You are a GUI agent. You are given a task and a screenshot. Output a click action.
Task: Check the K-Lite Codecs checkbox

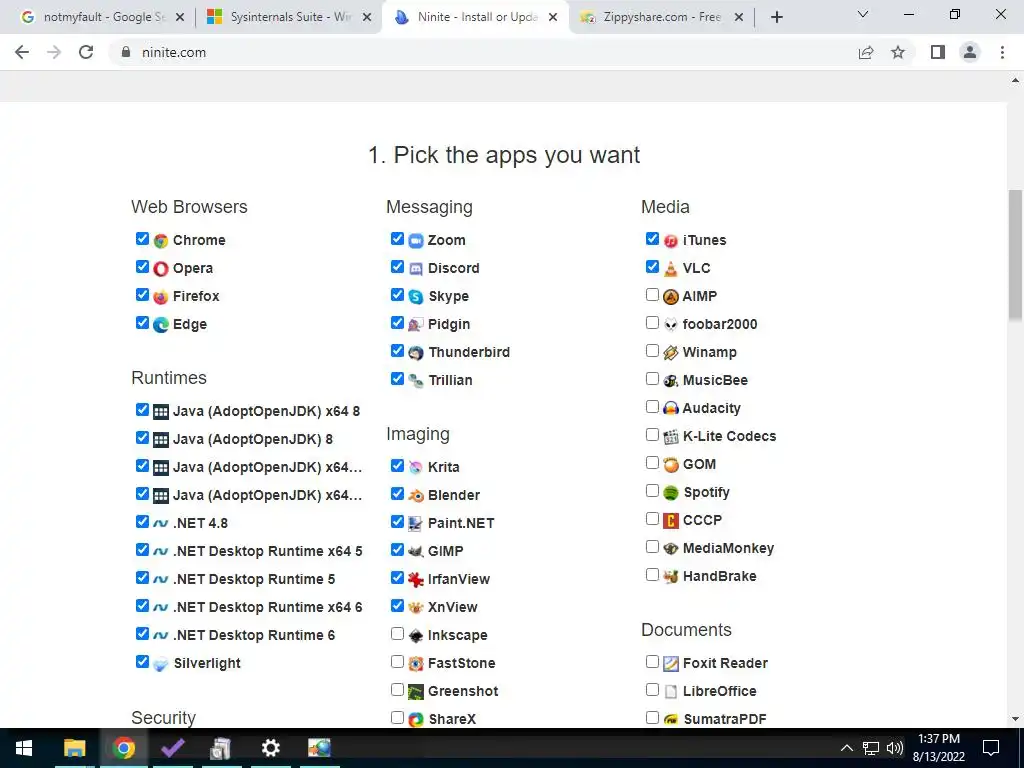(652, 434)
